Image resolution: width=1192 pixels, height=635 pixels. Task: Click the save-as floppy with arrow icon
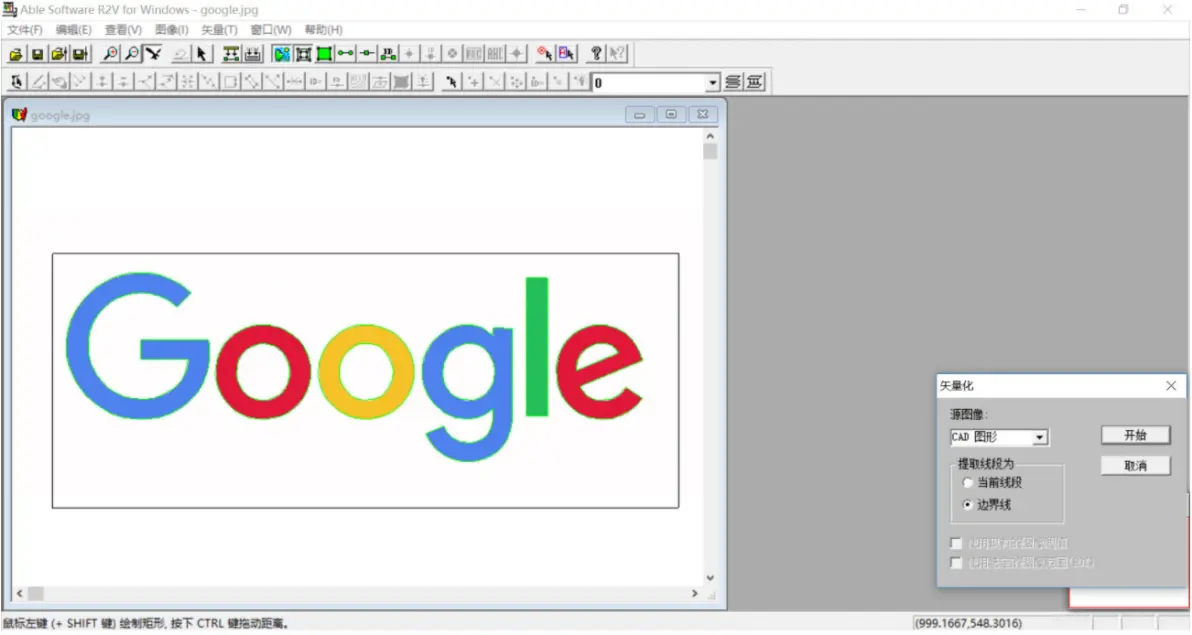click(80, 54)
